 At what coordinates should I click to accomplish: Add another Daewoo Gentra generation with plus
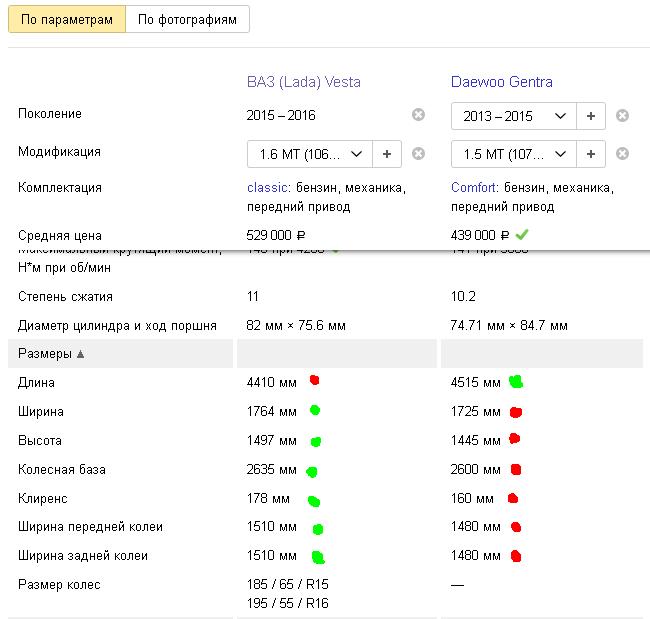click(x=591, y=116)
